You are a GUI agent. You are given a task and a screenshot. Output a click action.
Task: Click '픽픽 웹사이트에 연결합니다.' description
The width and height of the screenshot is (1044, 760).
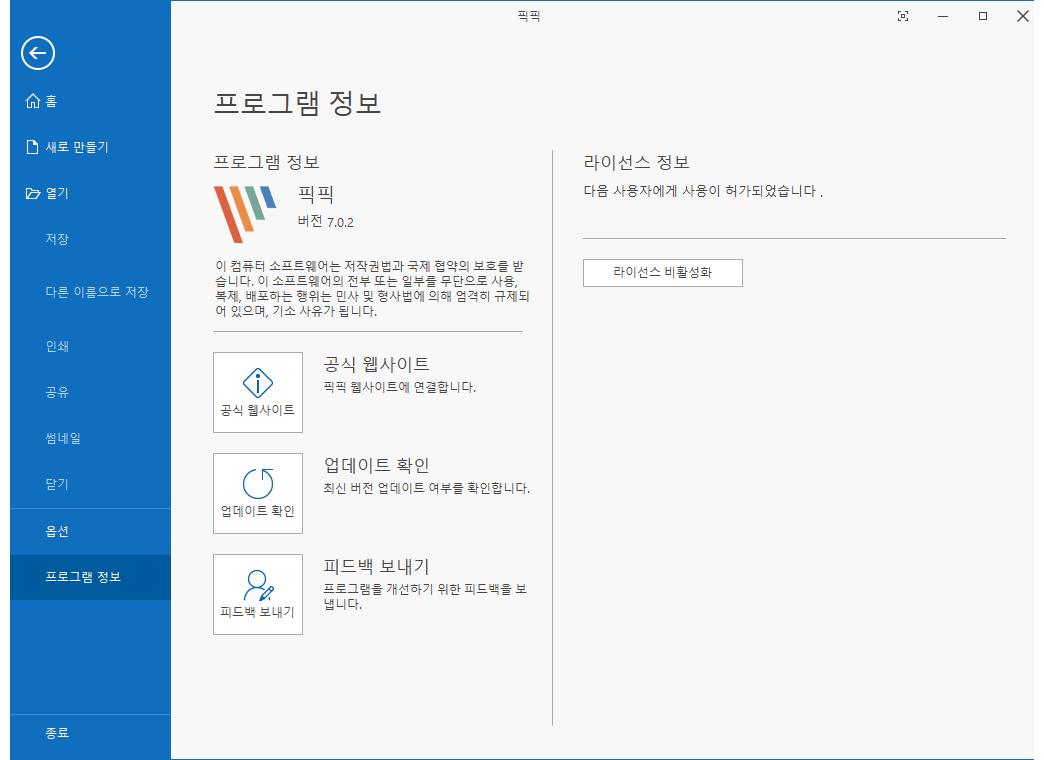tap(399, 387)
